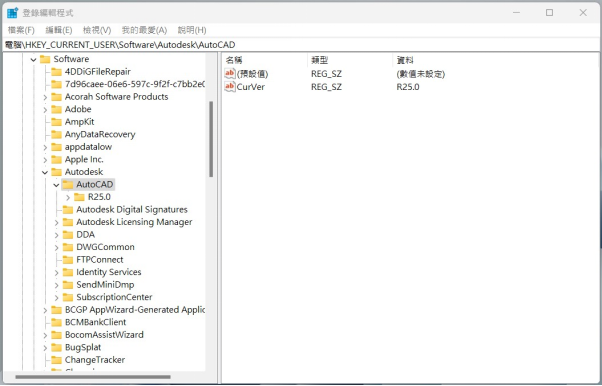
Task: Click the FTPConnect folder icon
Action: click(68, 260)
